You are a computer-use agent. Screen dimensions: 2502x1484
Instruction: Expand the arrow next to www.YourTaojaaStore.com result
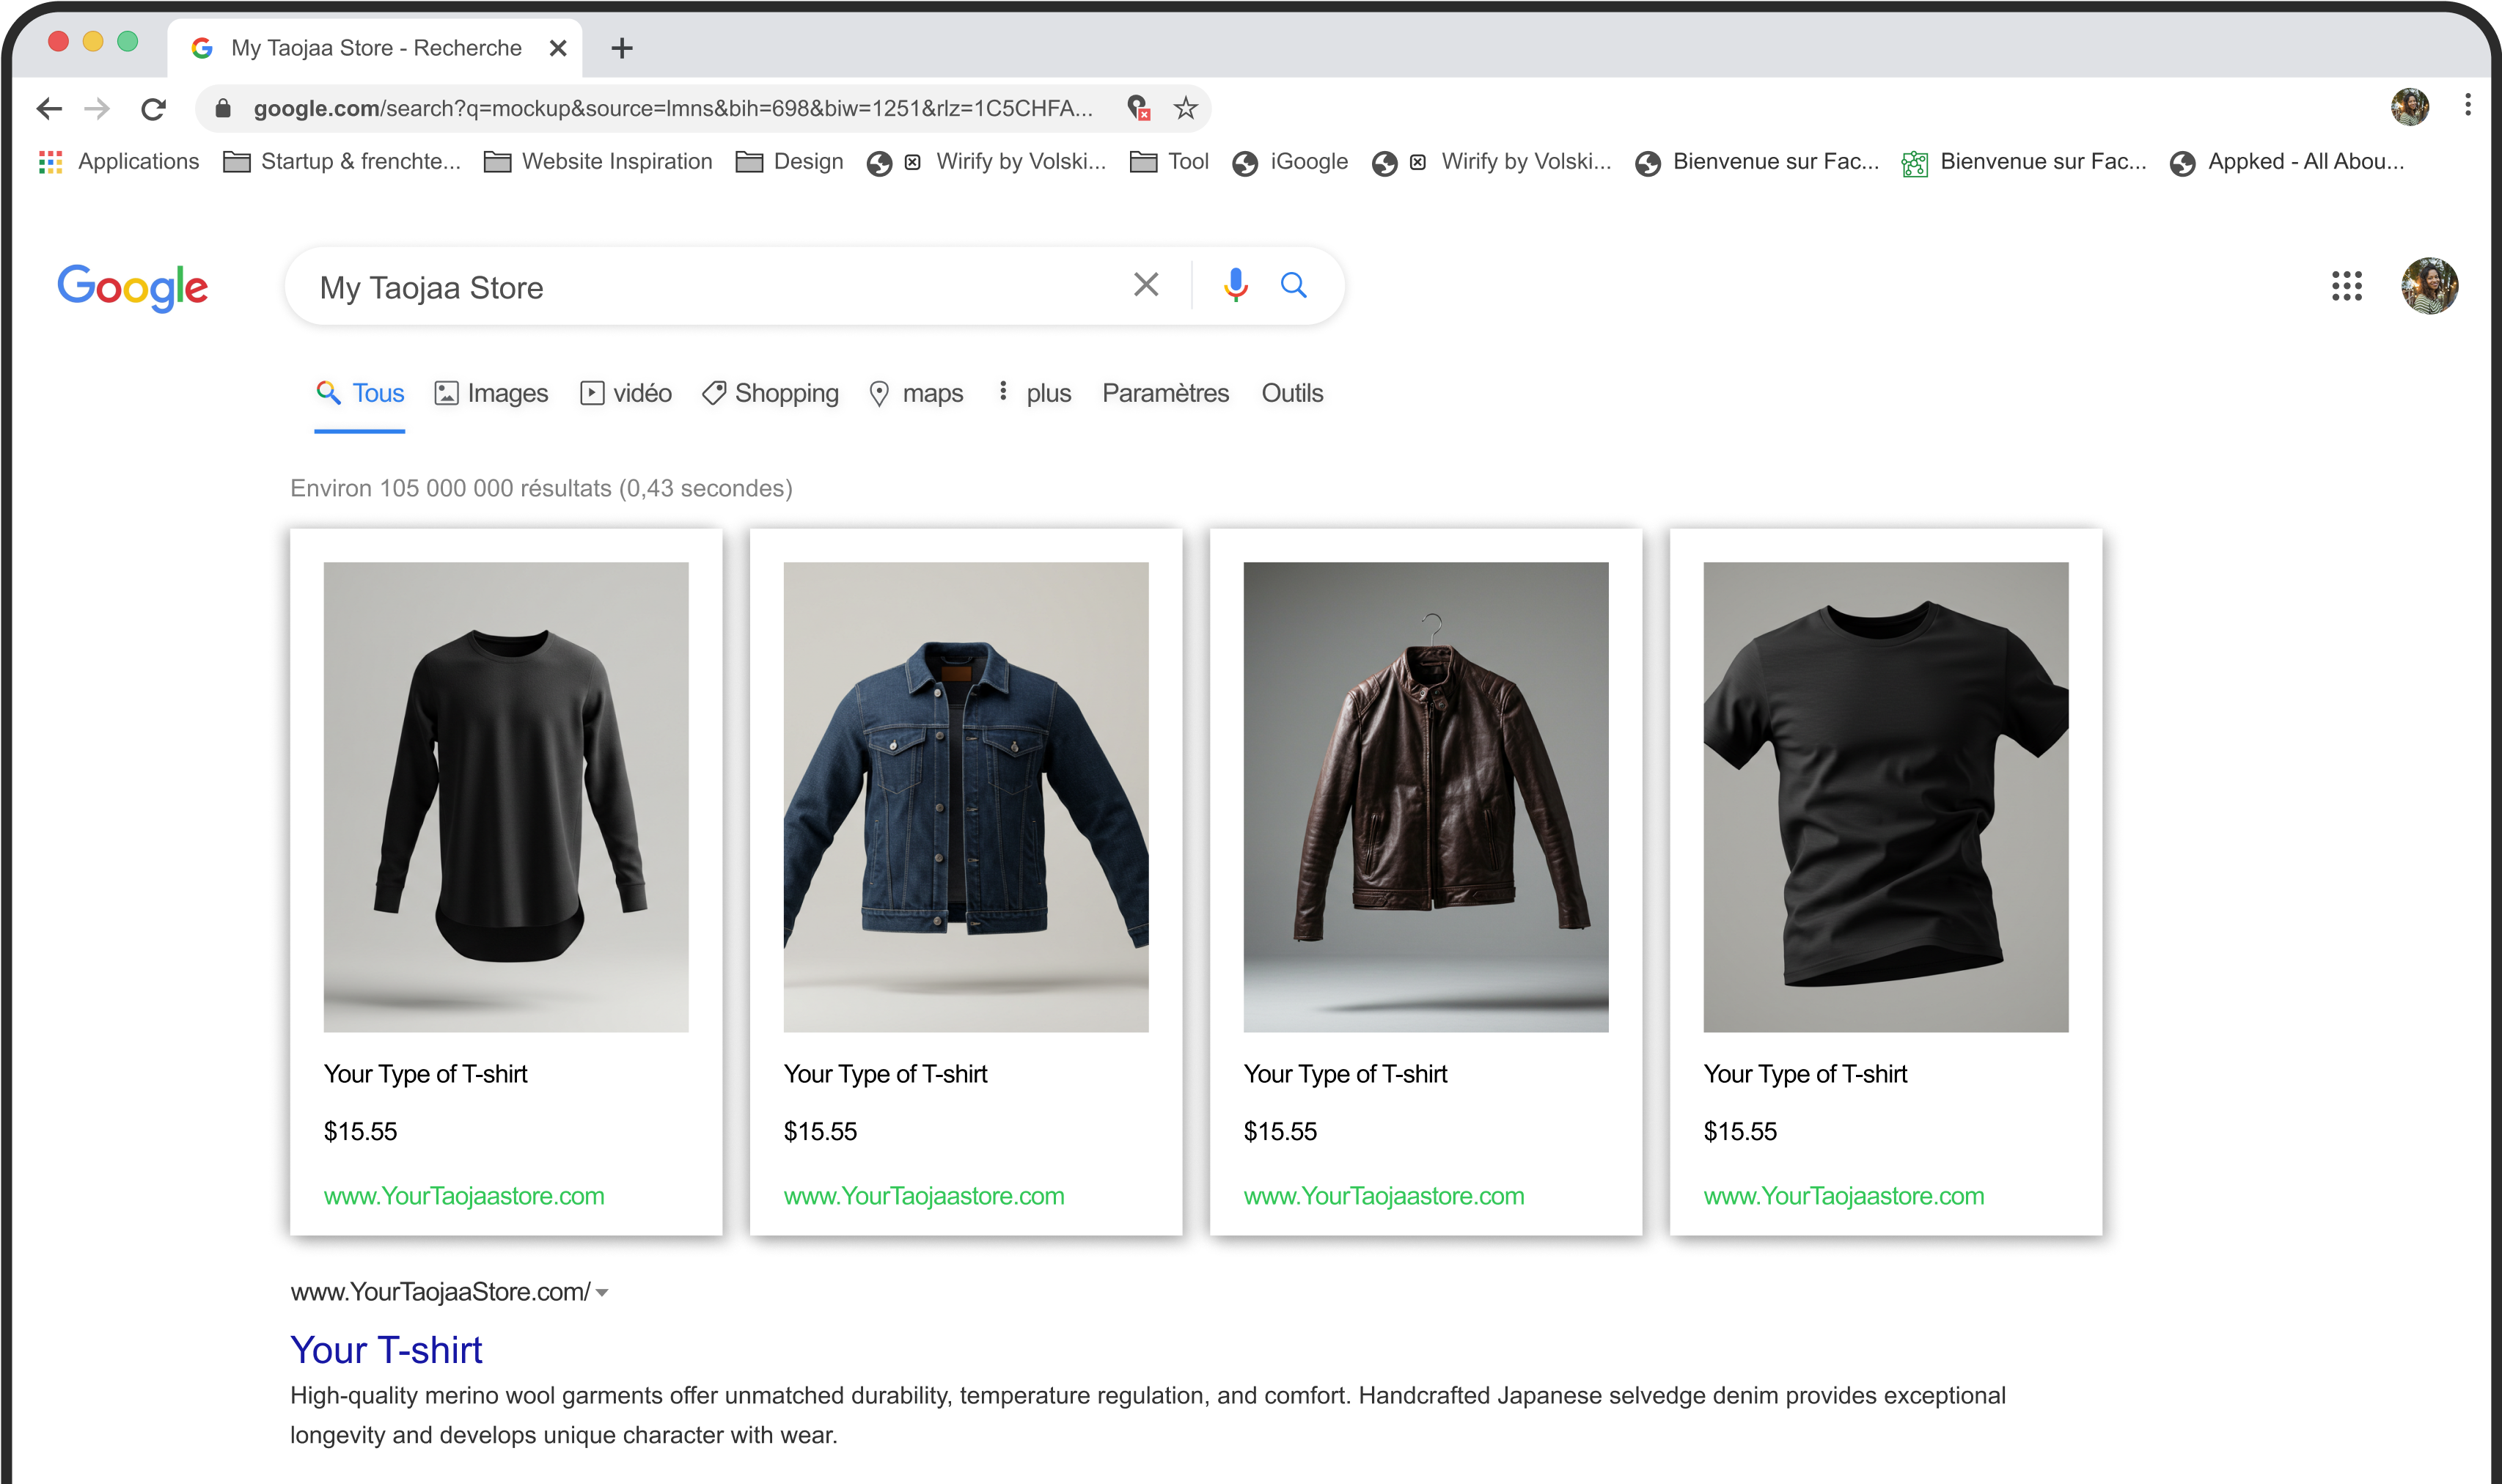[x=601, y=1292]
